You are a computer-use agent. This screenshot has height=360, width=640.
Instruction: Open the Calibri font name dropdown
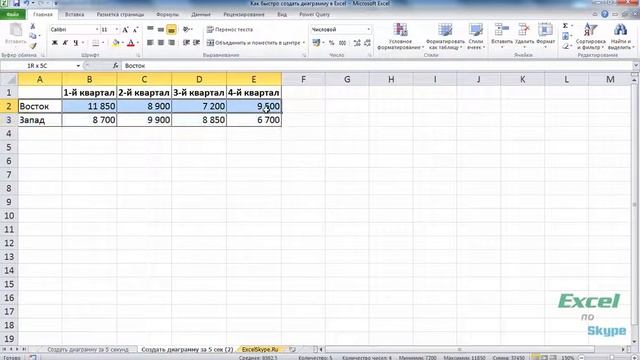[x=97, y=29]
